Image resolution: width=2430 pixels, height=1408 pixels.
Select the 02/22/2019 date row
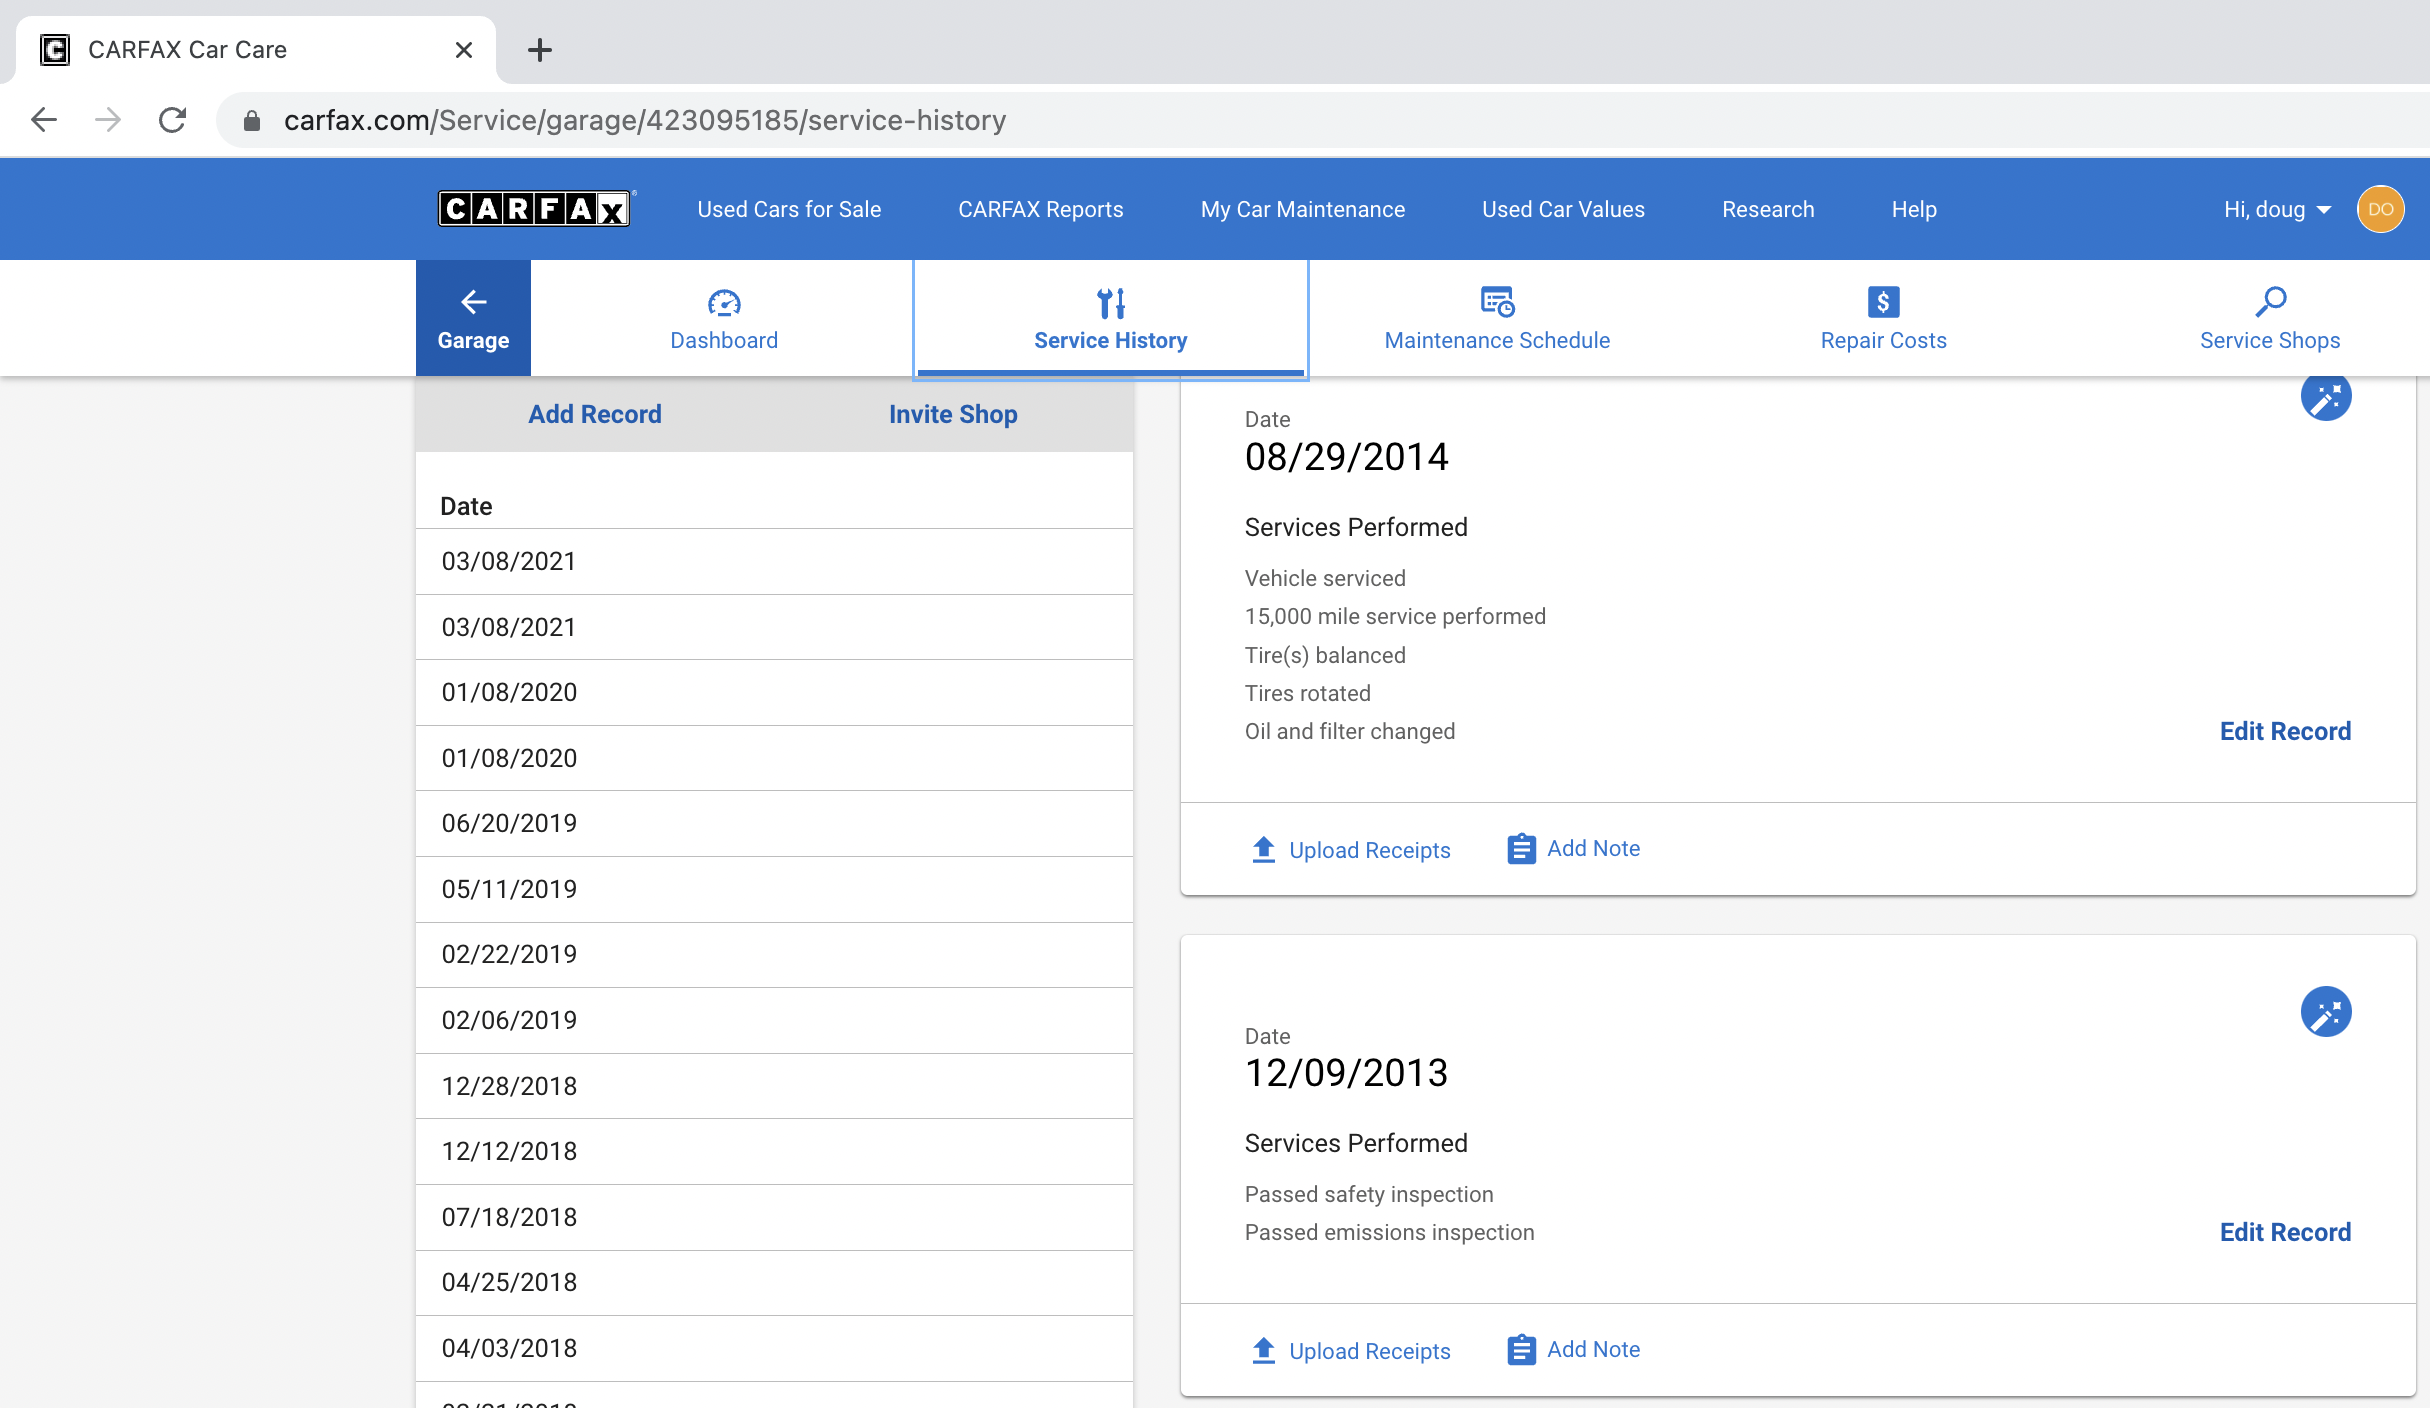pos(774,955)
